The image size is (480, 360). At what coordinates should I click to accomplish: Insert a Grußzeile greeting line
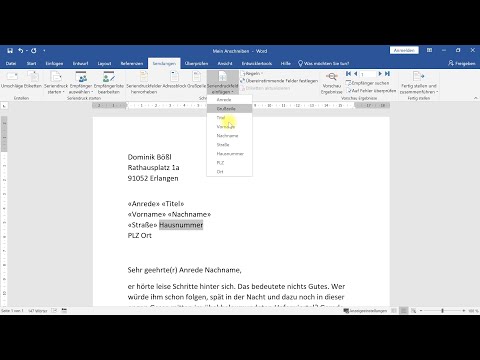[x=197, y=80]
